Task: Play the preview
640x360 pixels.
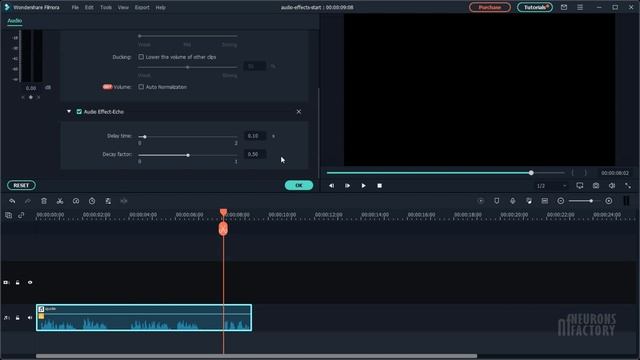Action: coord(363,186)
